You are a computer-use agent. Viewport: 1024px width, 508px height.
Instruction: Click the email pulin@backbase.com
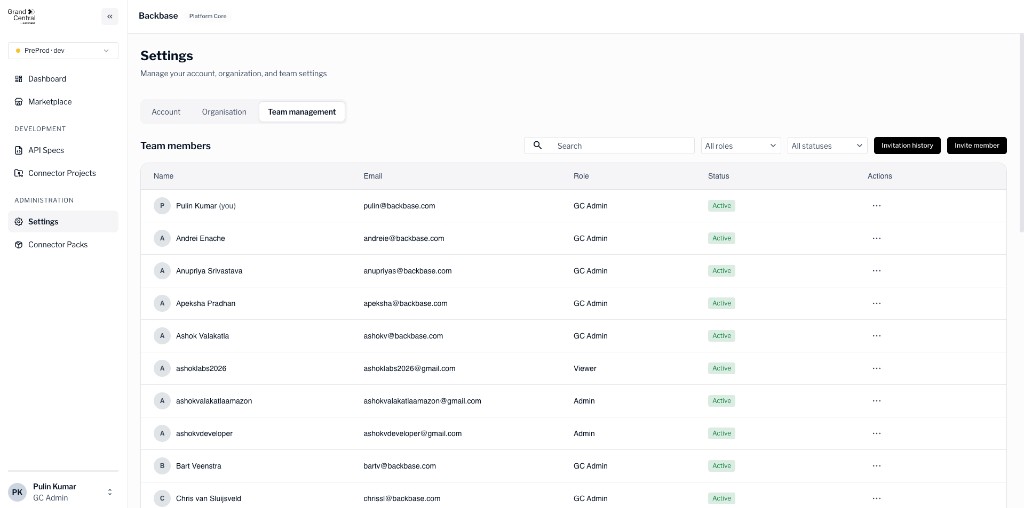coord(399,206)
